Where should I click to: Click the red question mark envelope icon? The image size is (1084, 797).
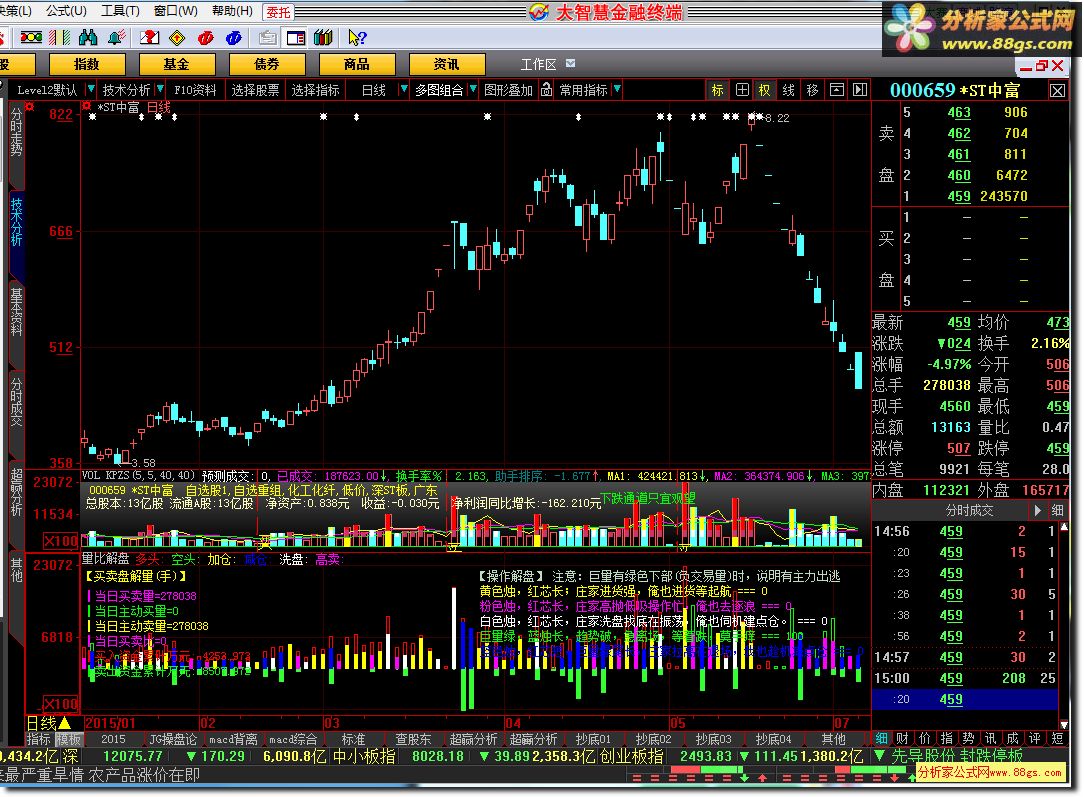[x=149, y=37]
